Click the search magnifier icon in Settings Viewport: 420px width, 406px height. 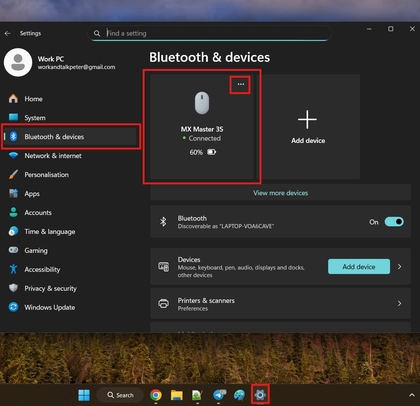pos(97,33)
